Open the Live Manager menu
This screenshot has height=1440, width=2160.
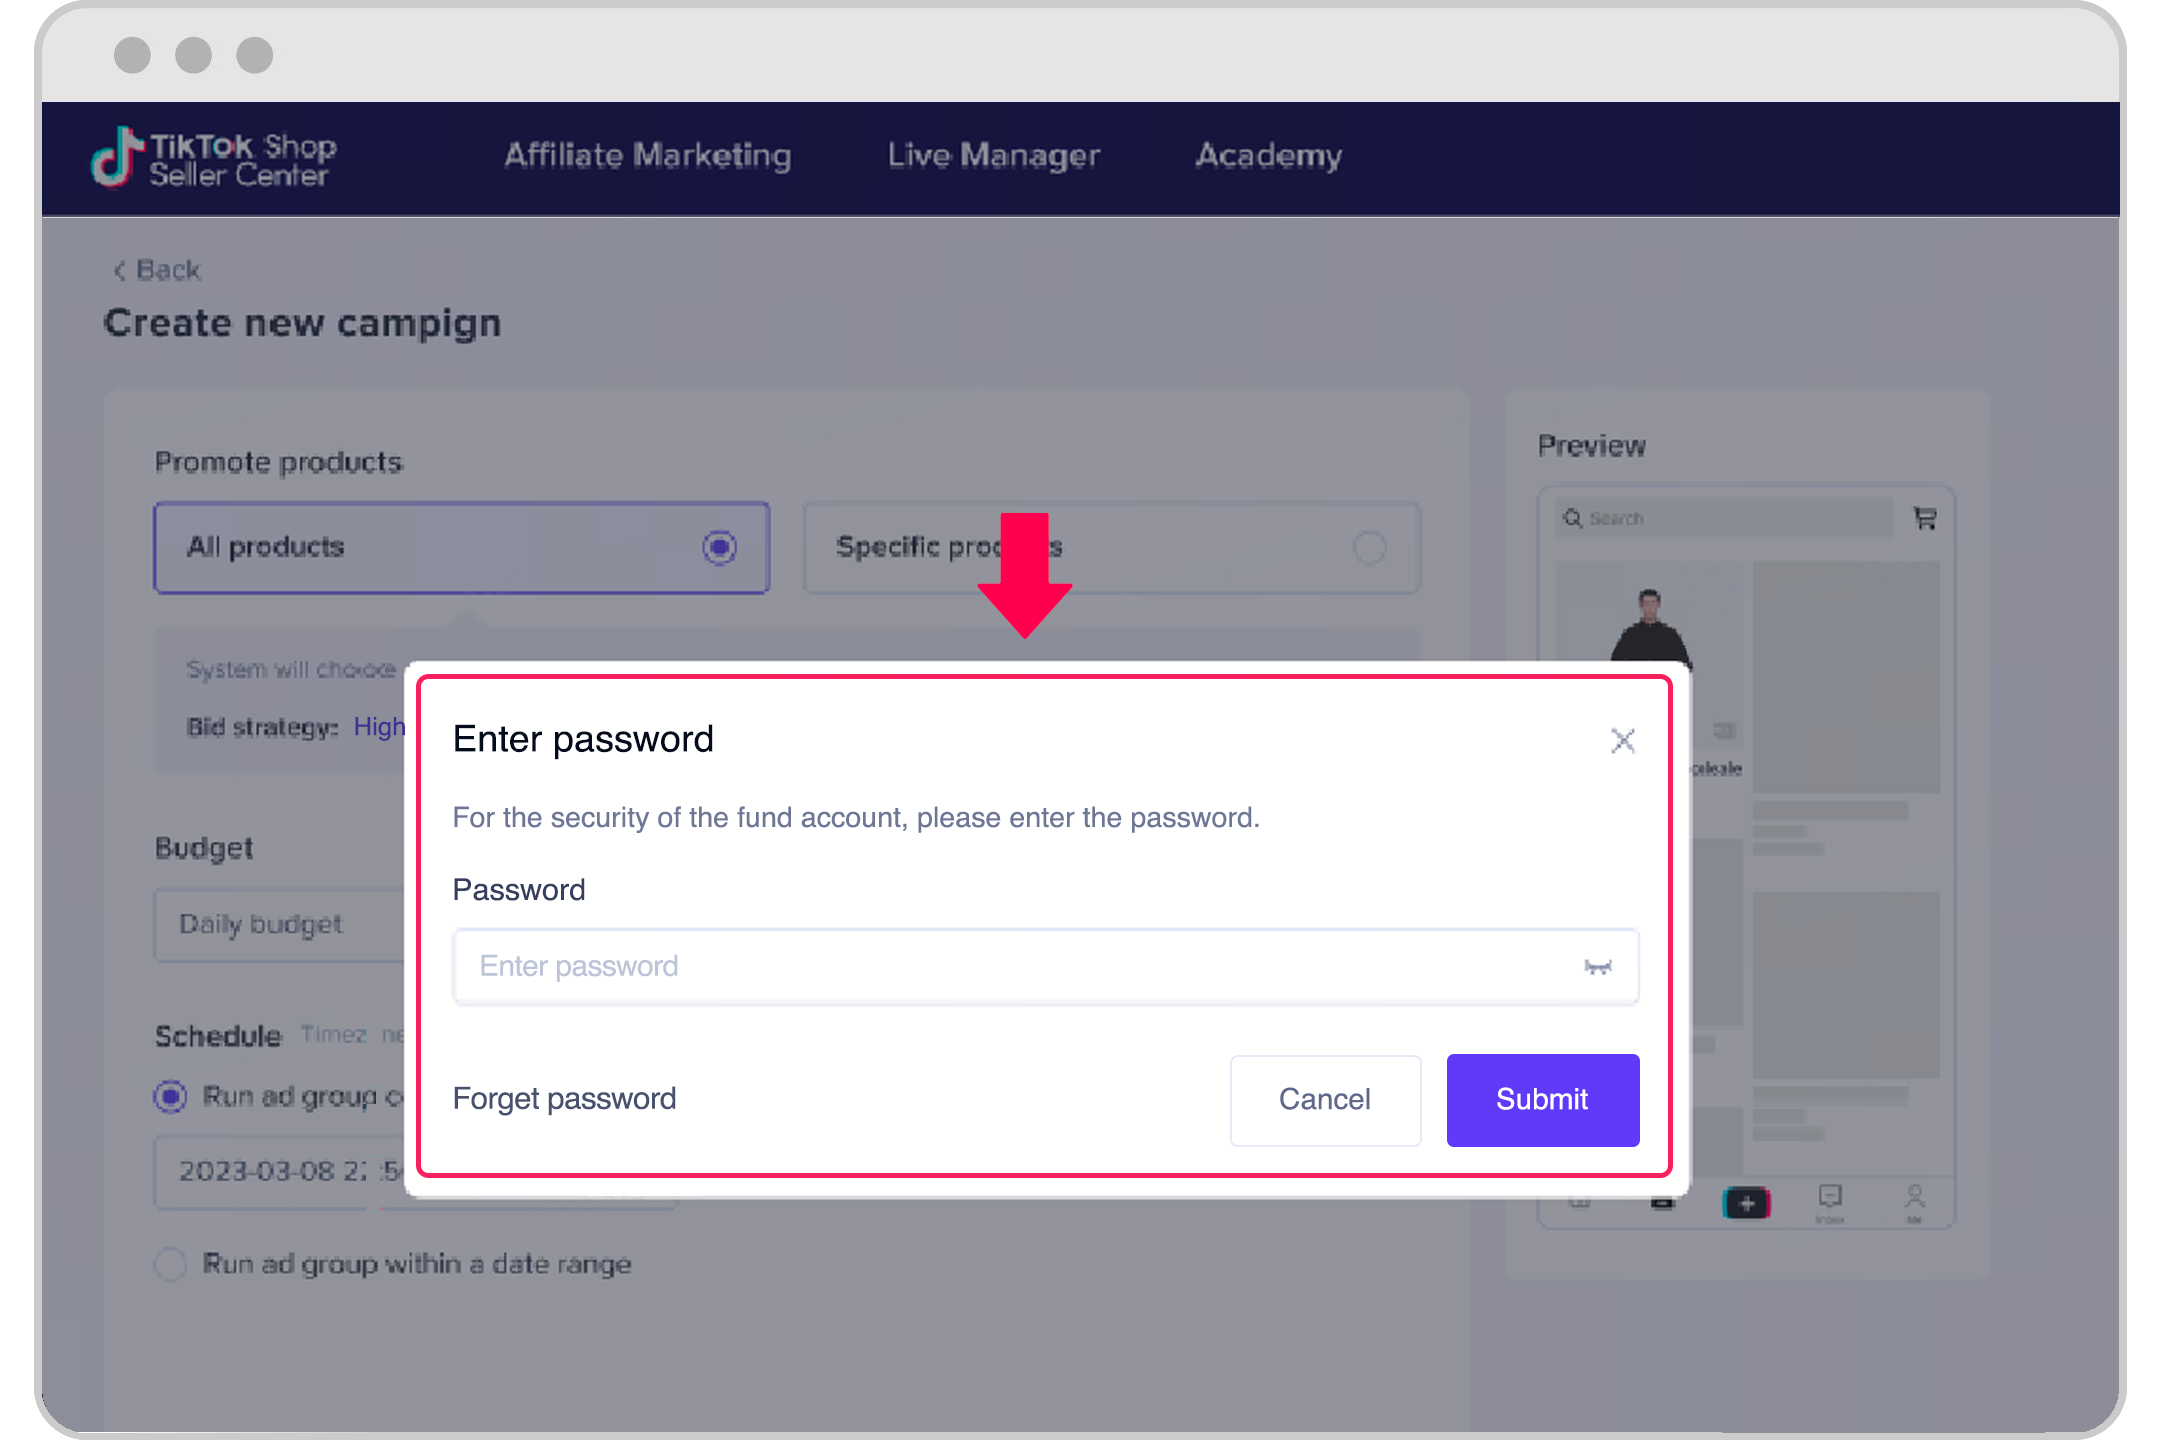(x=993, y=156)
